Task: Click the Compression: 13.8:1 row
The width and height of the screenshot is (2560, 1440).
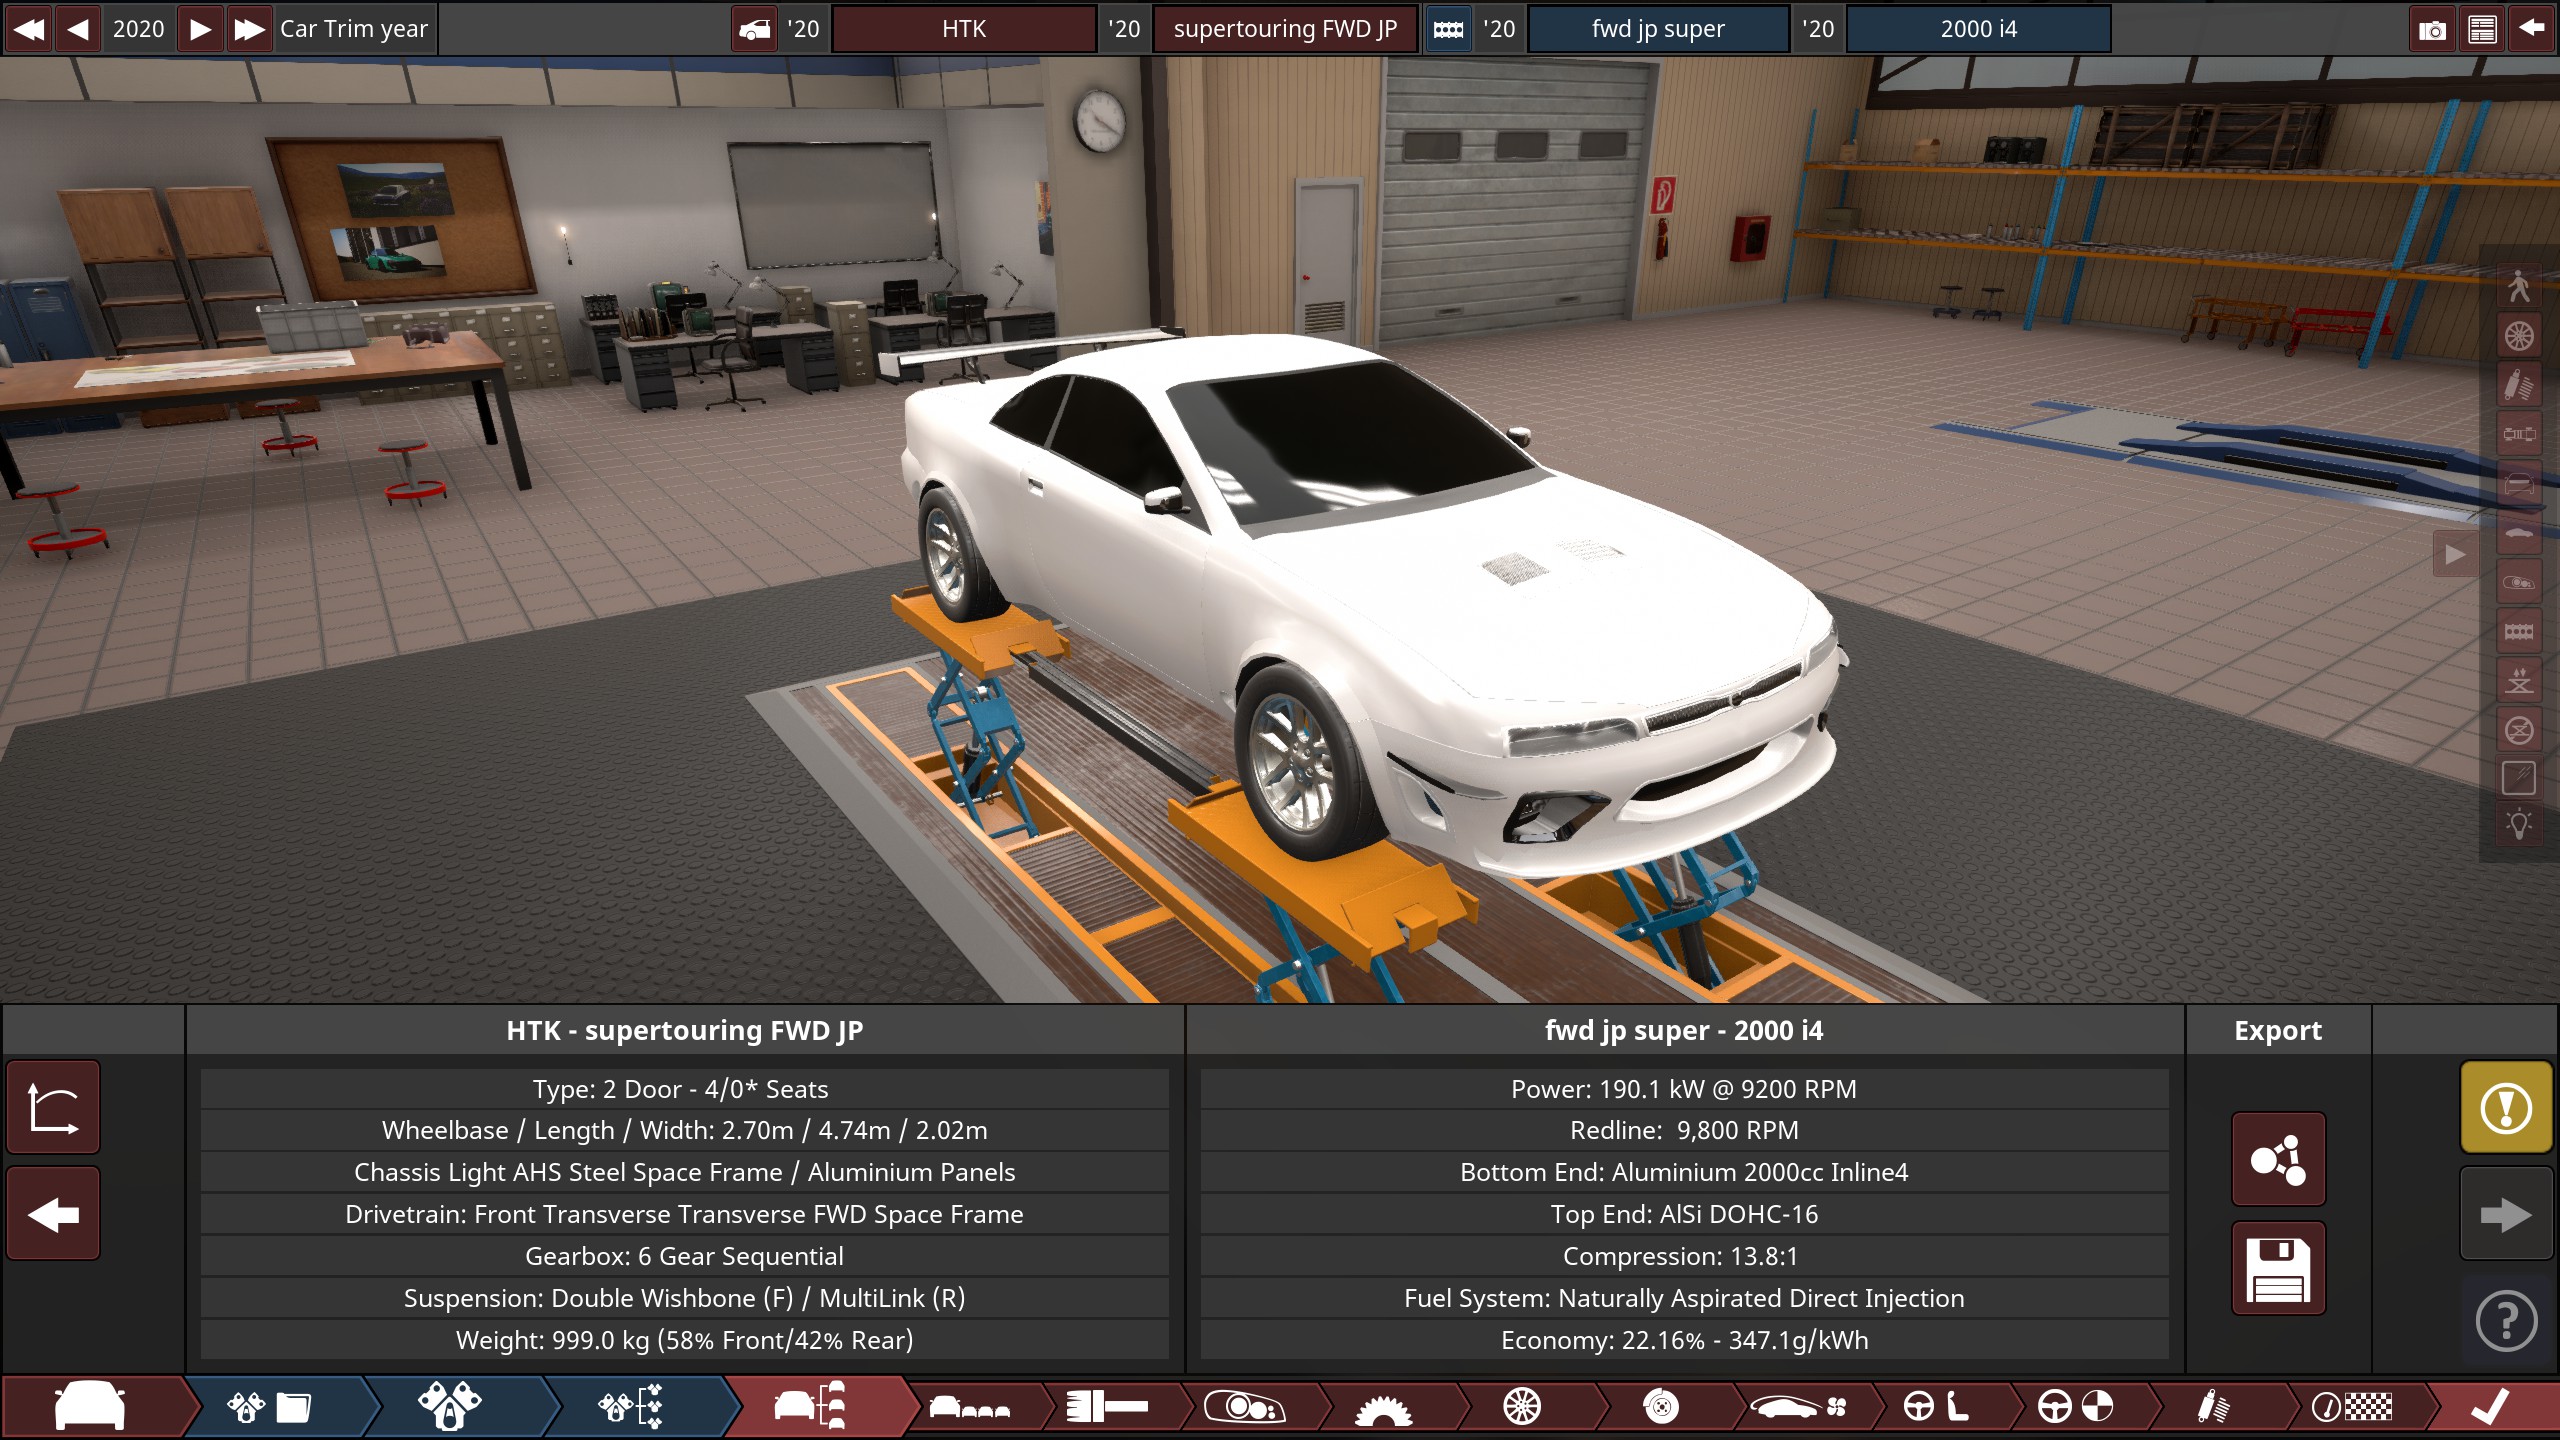Action: (x=1684, y=1256)
